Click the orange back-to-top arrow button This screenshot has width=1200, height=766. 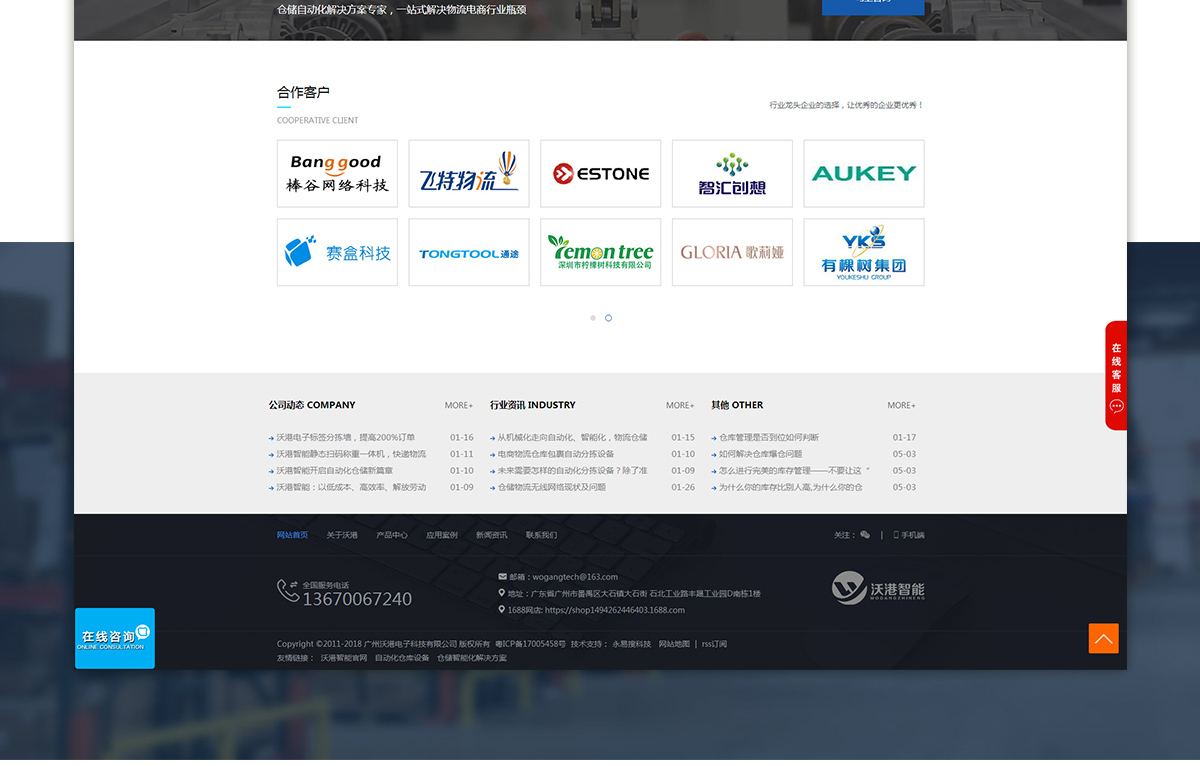1104,638
